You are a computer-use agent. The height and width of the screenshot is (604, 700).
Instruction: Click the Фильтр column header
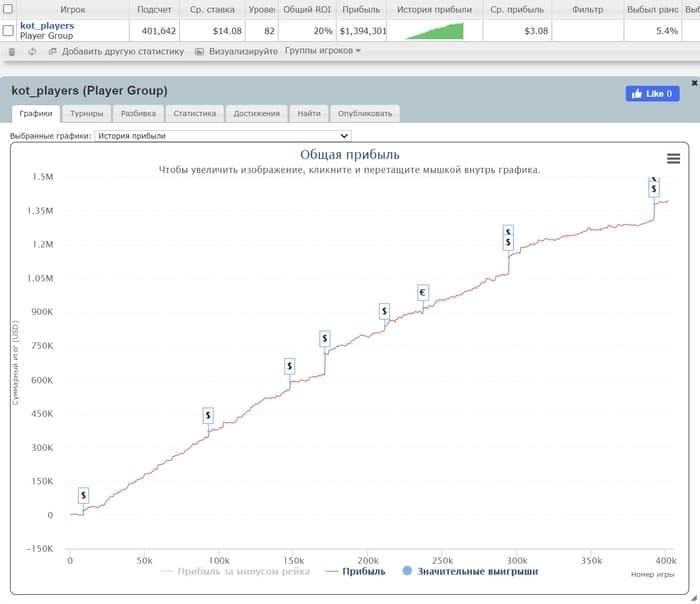[x=588, y=9]
